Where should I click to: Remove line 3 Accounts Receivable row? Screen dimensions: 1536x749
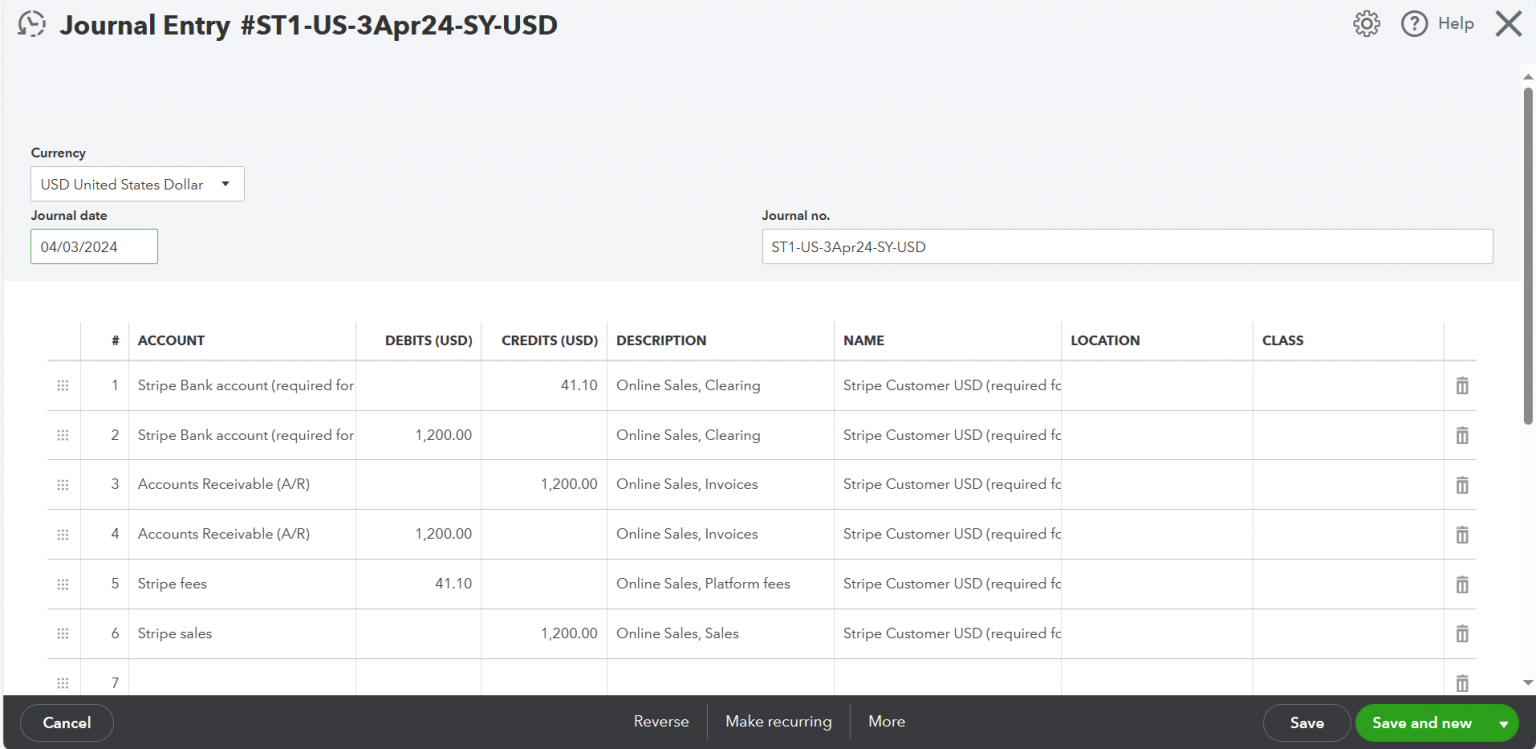click(x=1461, y=485)
